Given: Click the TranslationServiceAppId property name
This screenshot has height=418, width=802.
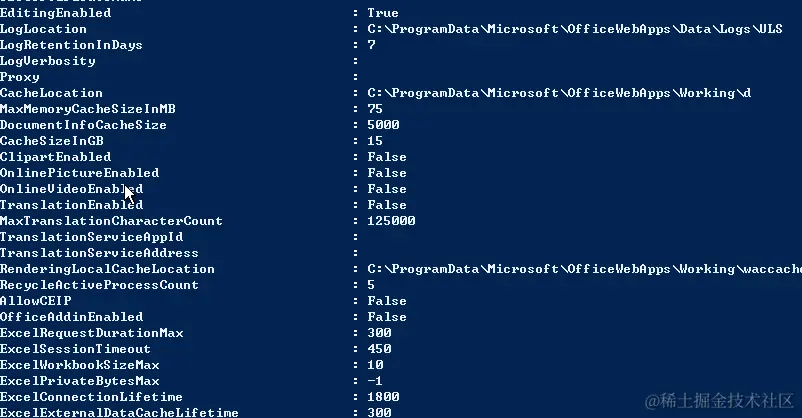Looking at the screenshot, I should point(91,237).
